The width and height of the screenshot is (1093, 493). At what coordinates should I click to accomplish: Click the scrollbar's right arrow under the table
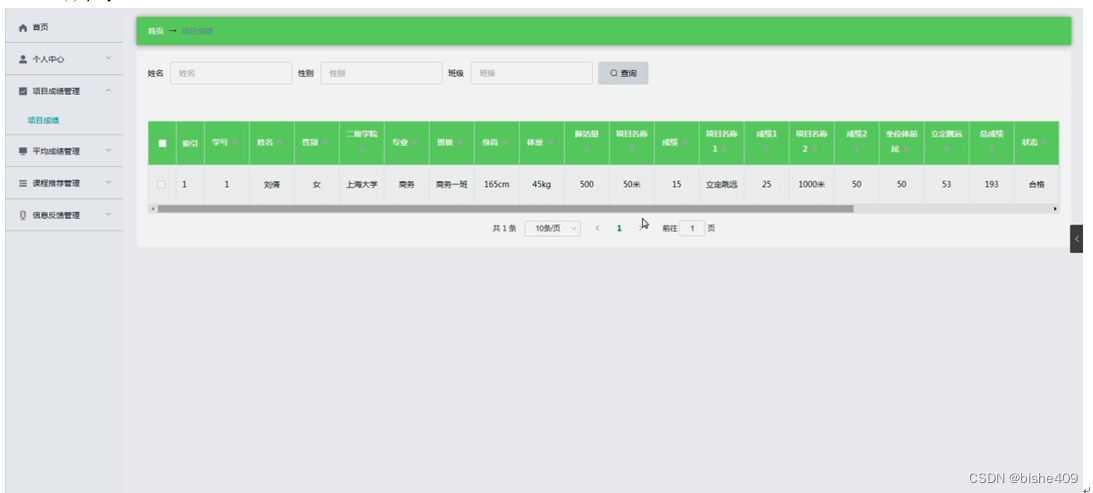[1055, 208]
